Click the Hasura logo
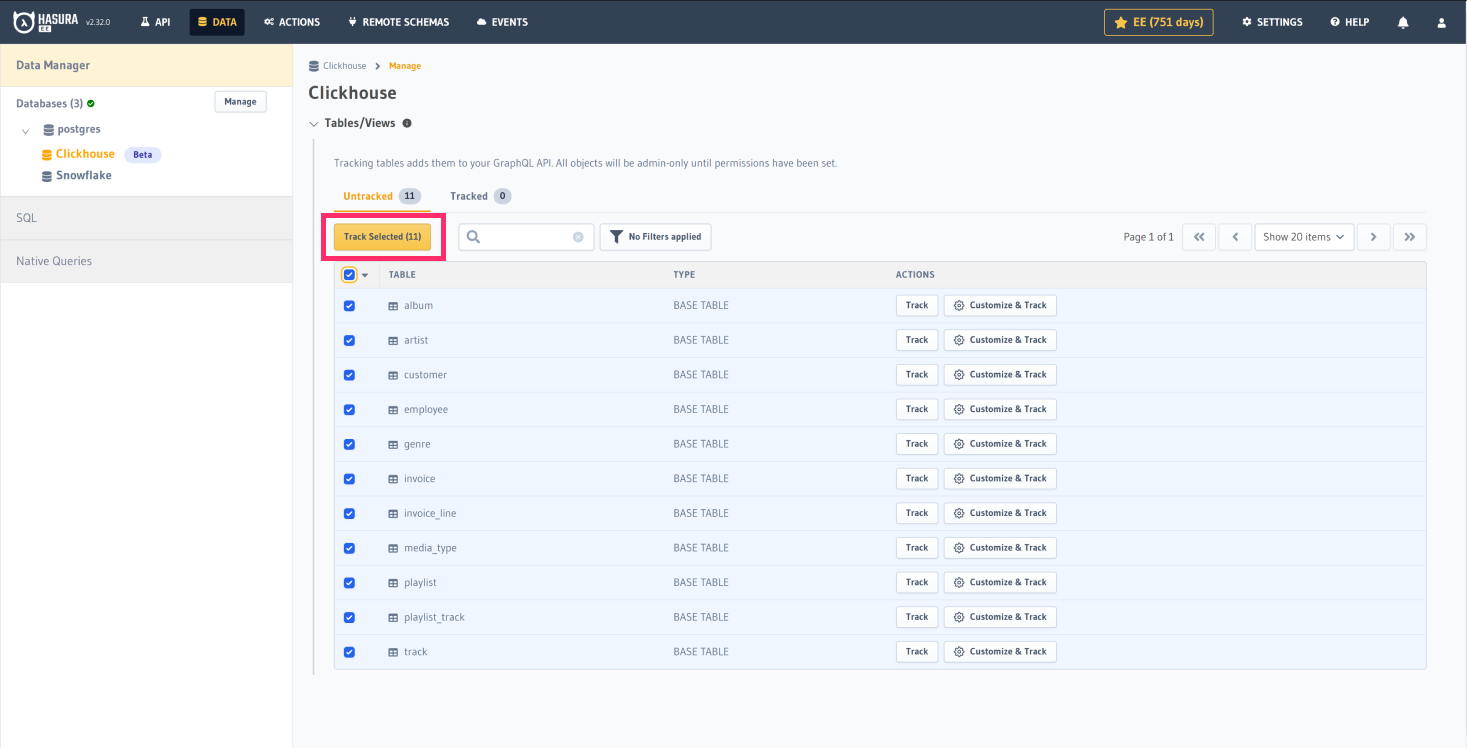 tap(46, 21)
